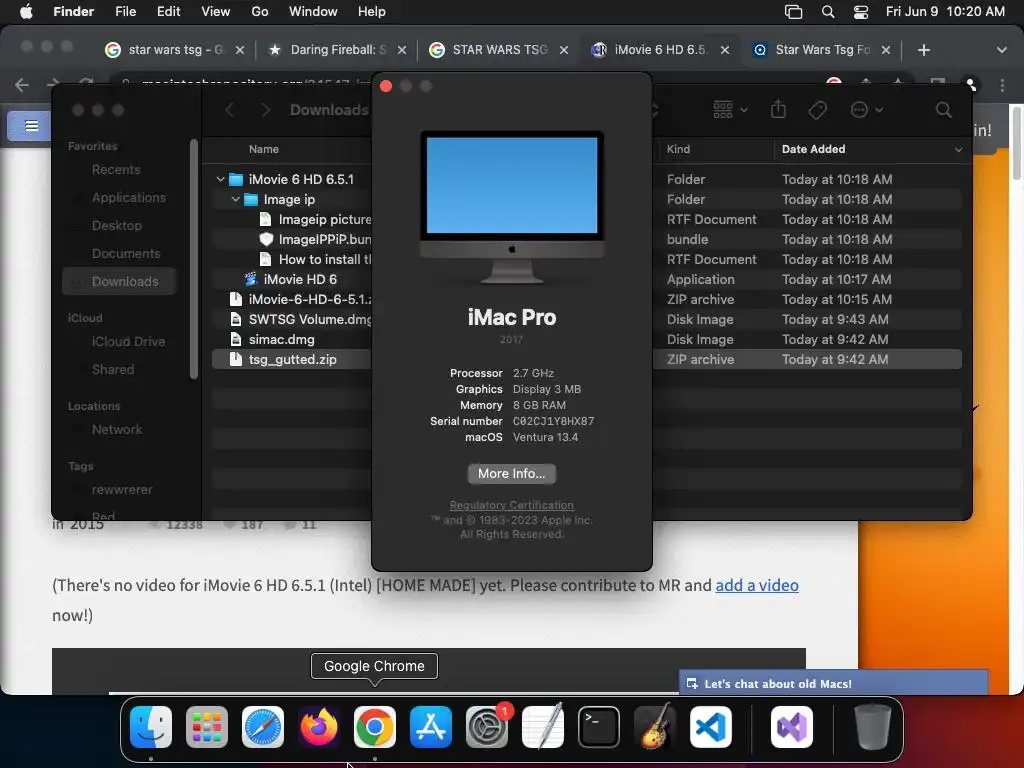This screenshot has width=1024, height=768.
Task: Open the Trash in the Dock
Action: pyautogui.click(x=873, y=727)
